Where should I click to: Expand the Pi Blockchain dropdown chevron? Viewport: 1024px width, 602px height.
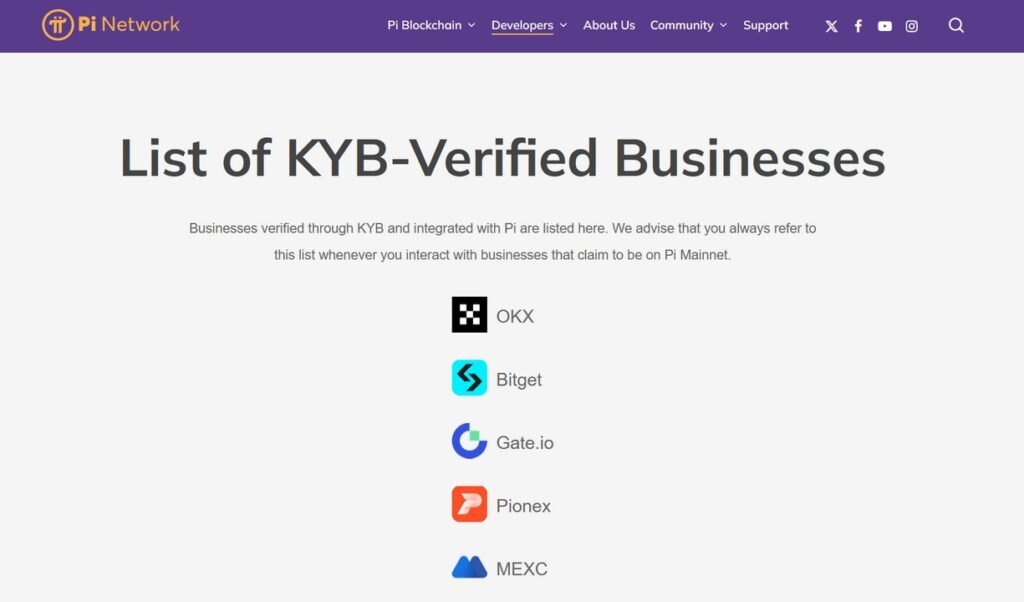point(472,25)
